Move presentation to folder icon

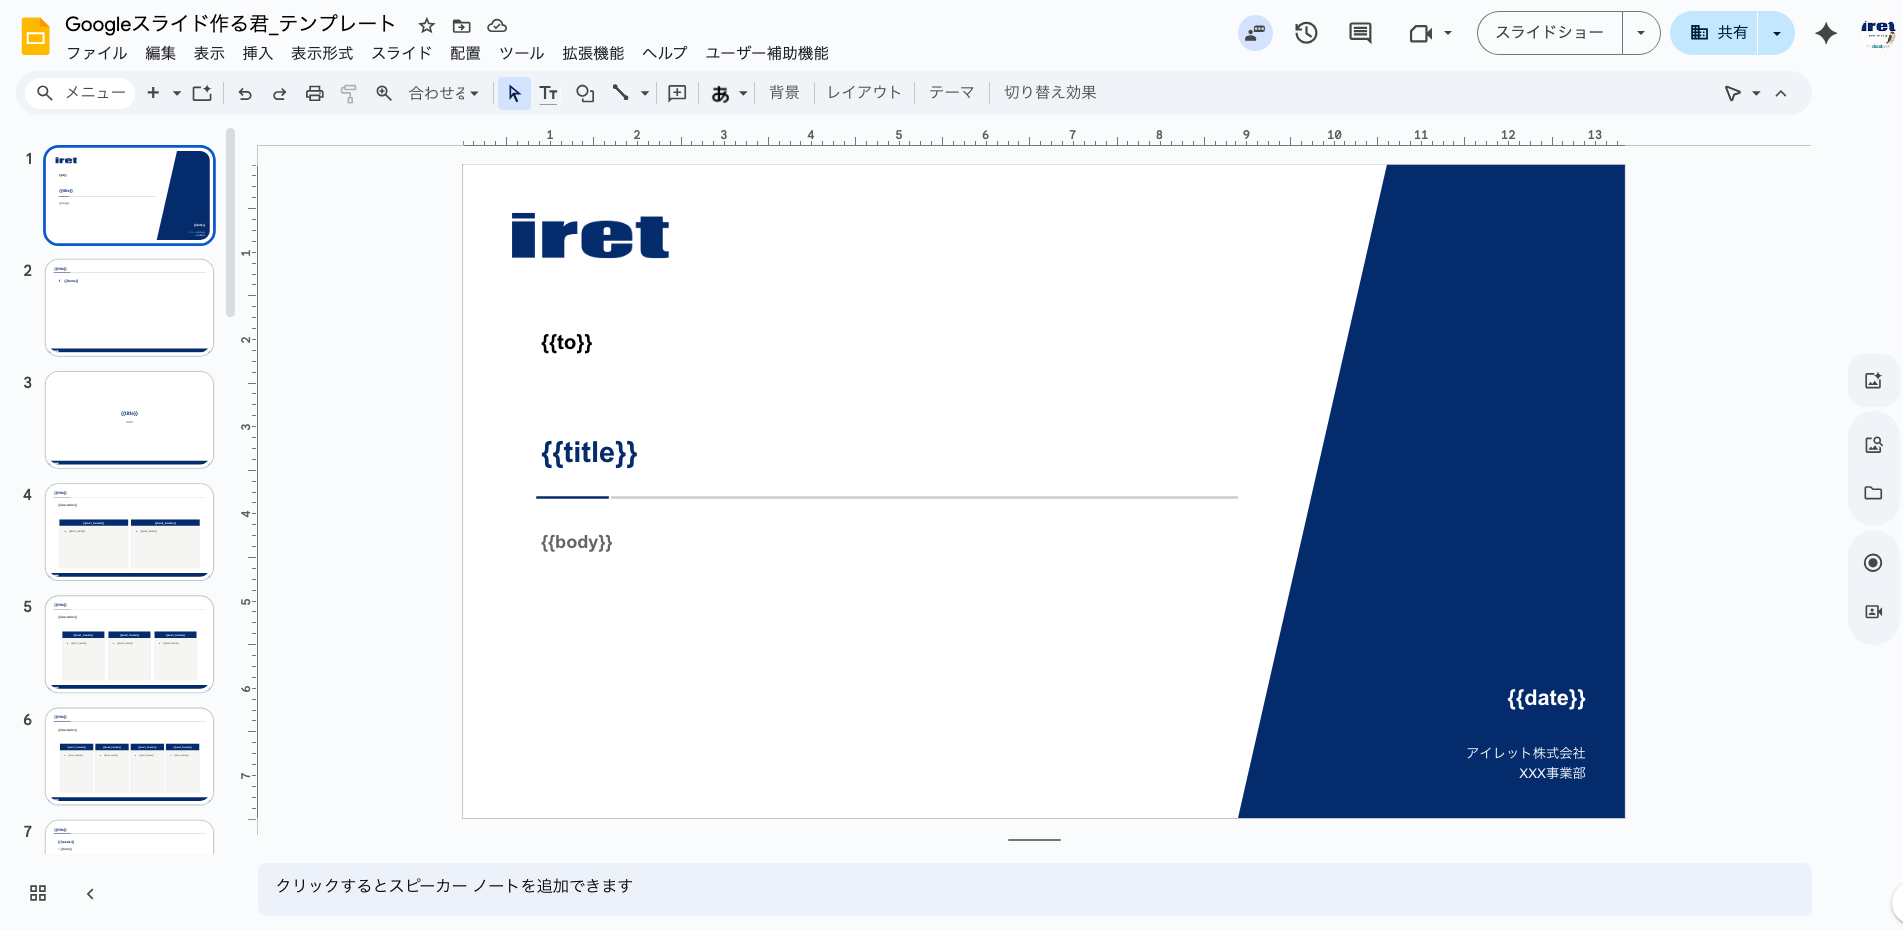[461, 26]
